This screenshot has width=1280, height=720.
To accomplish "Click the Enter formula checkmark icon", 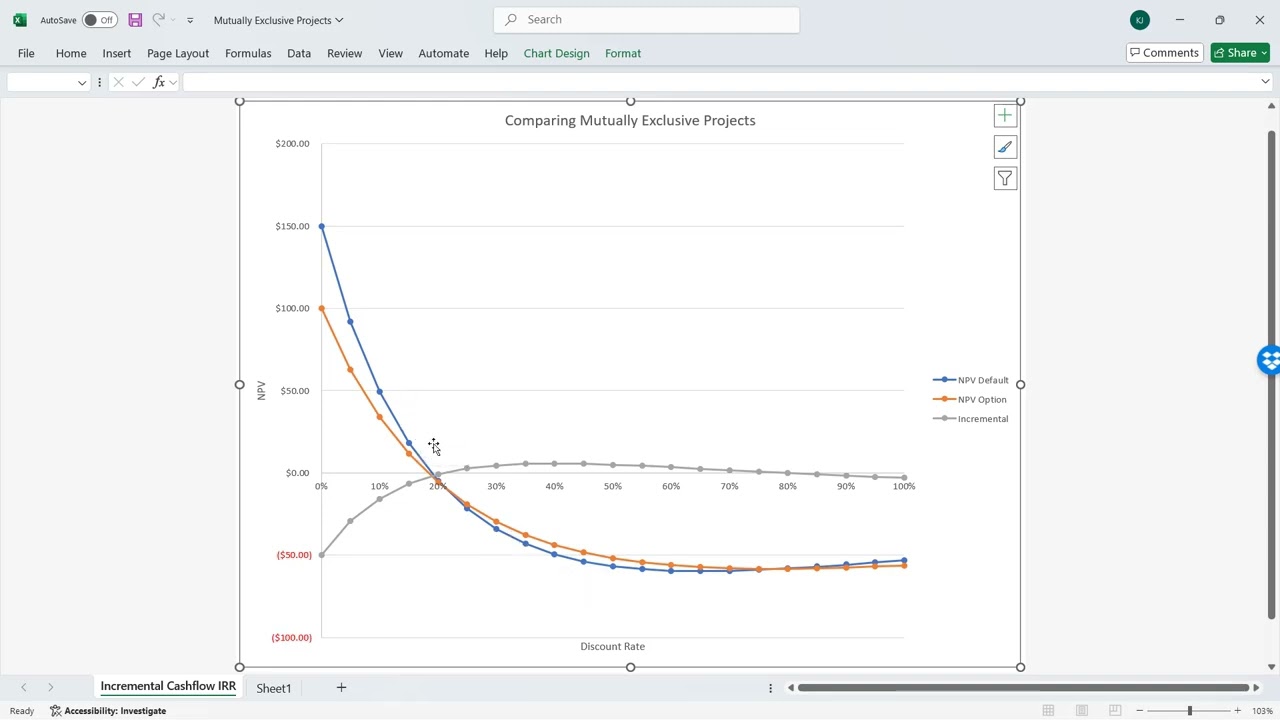I will [x=138, y=82].
